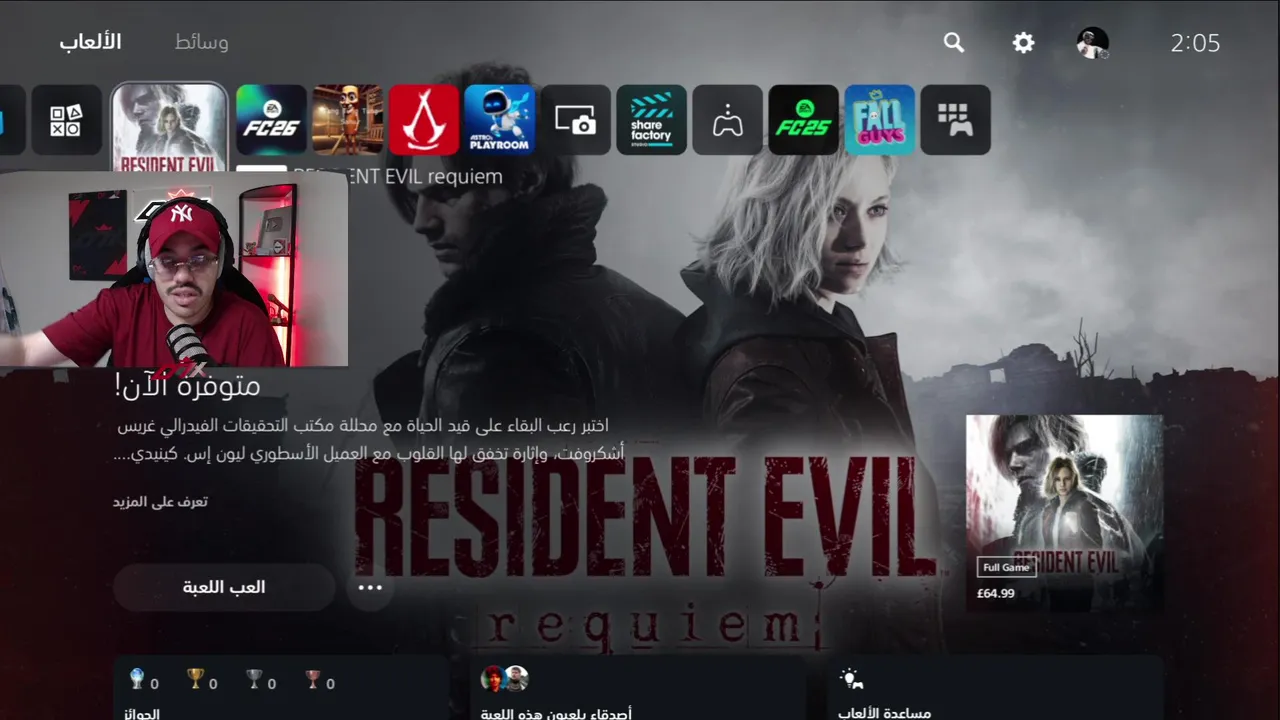Open the settings gear icon
The height and width of the screenshot is (720, 1280).
[x=1023, y=42]
